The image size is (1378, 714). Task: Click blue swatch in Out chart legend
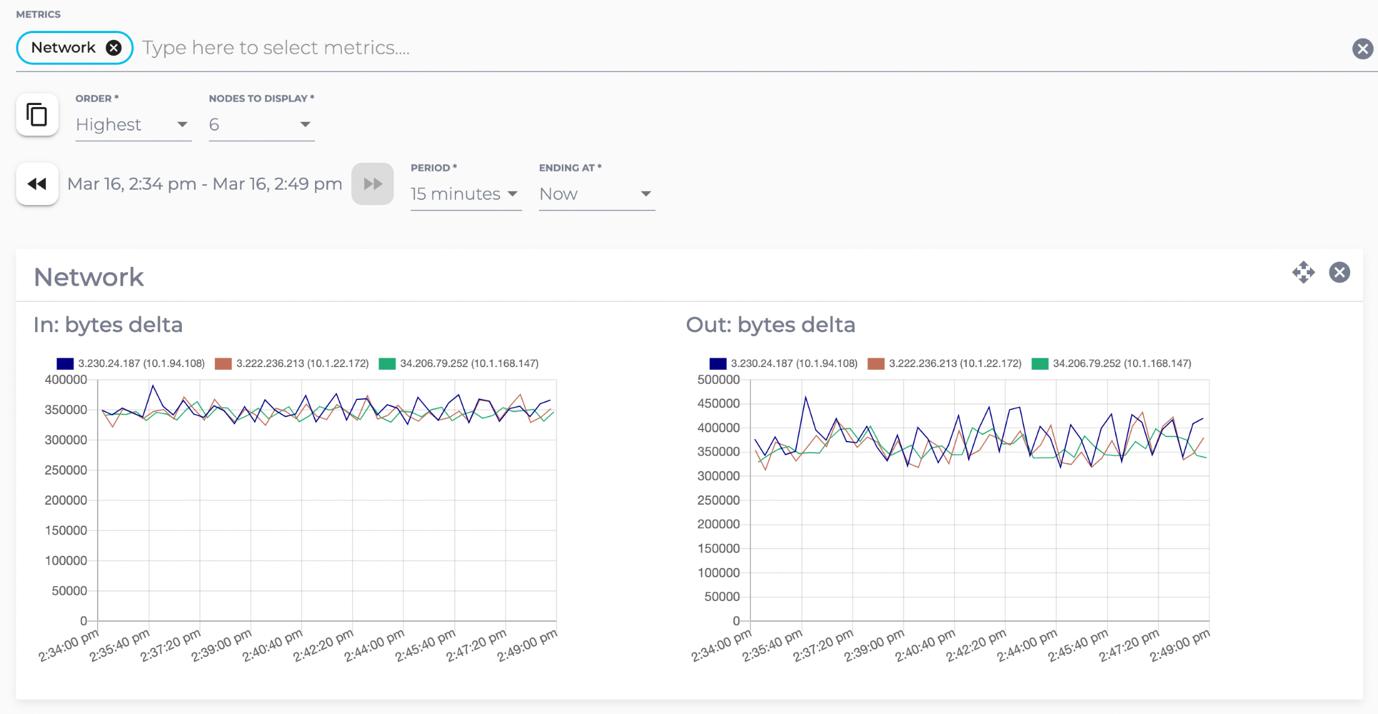(x=718, y=364)
